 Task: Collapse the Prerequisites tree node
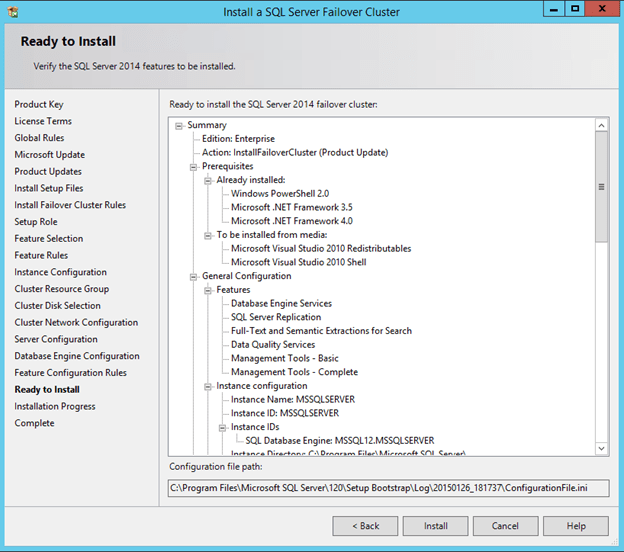click(194, 166)
